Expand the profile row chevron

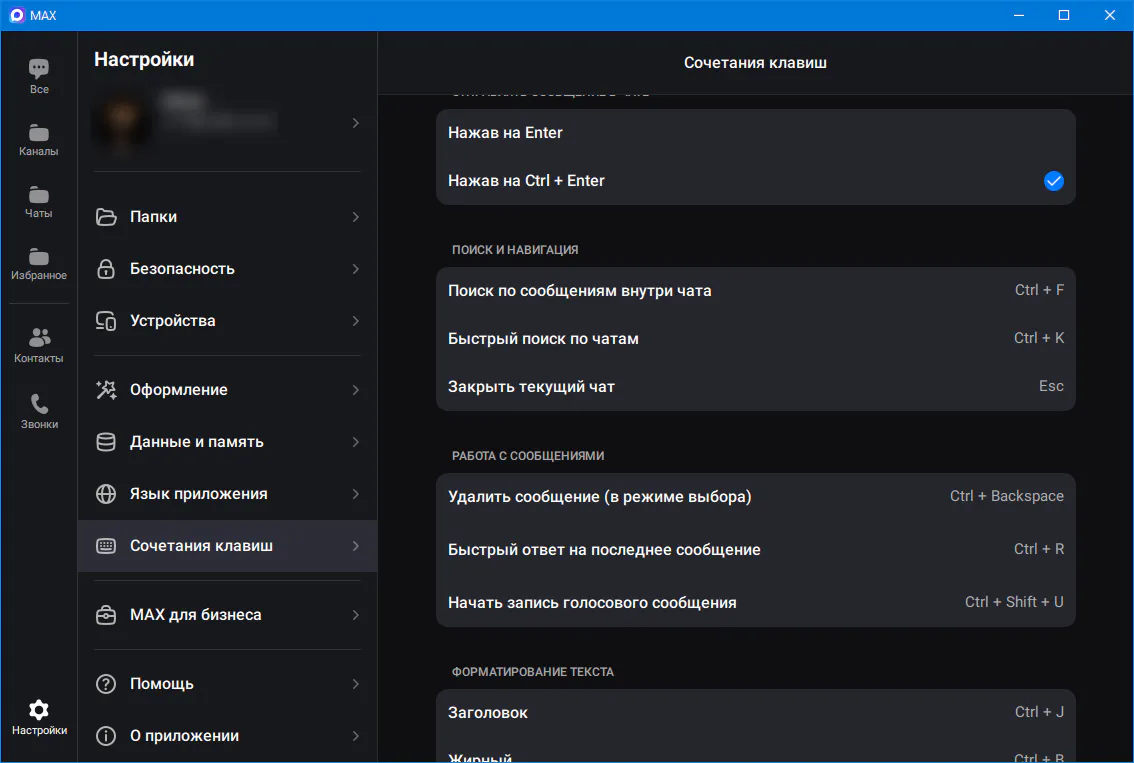coord(356,123)
